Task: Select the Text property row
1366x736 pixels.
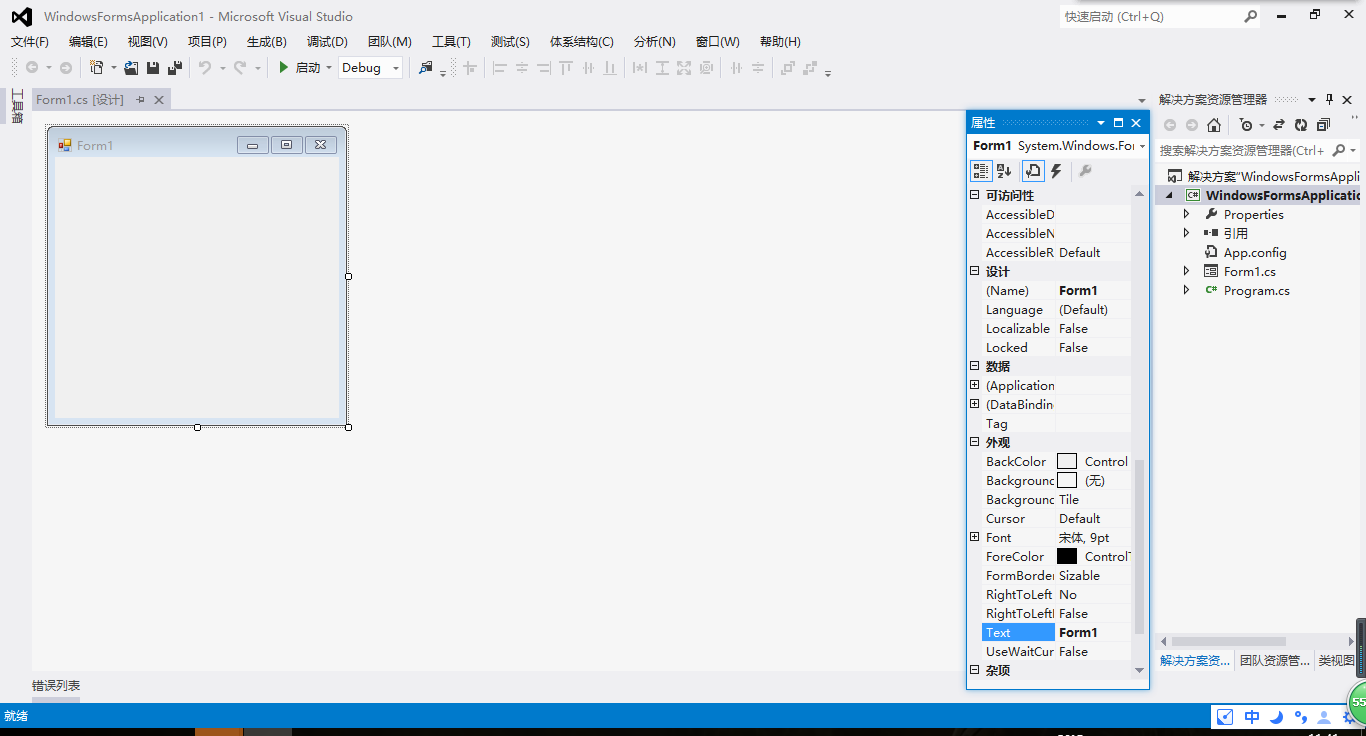Action: (1056, 633)
